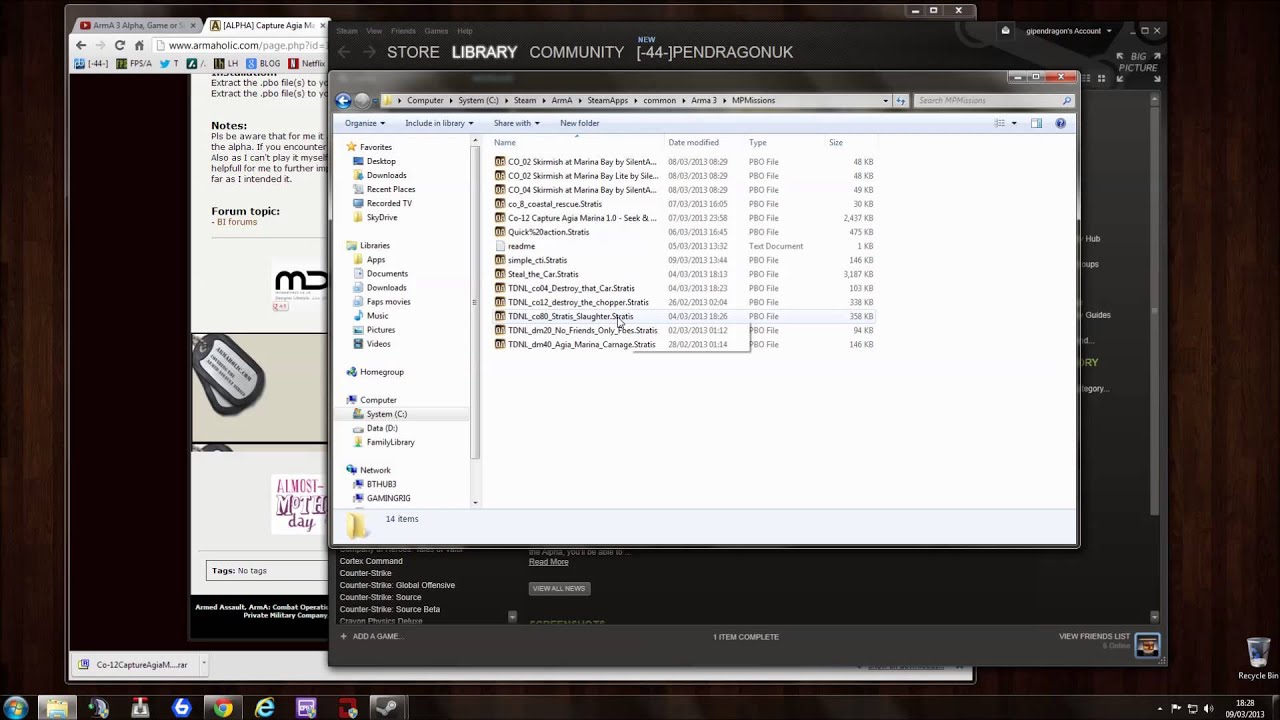Click the Read More link in Steam
This screenshot has width=1280, height=720.
pos(548,562)
